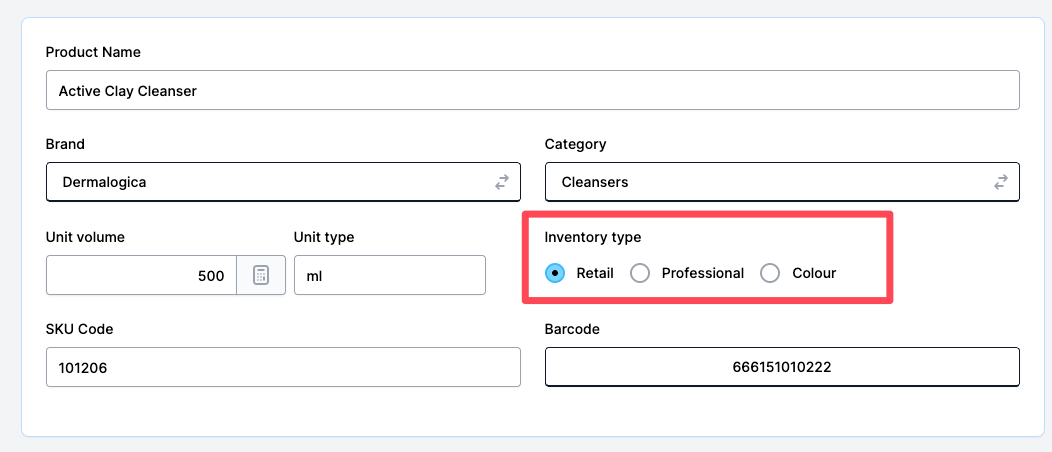Click the 'SKU Code' label text
The image size is (1052, 452).
click(x=79, y=329)
